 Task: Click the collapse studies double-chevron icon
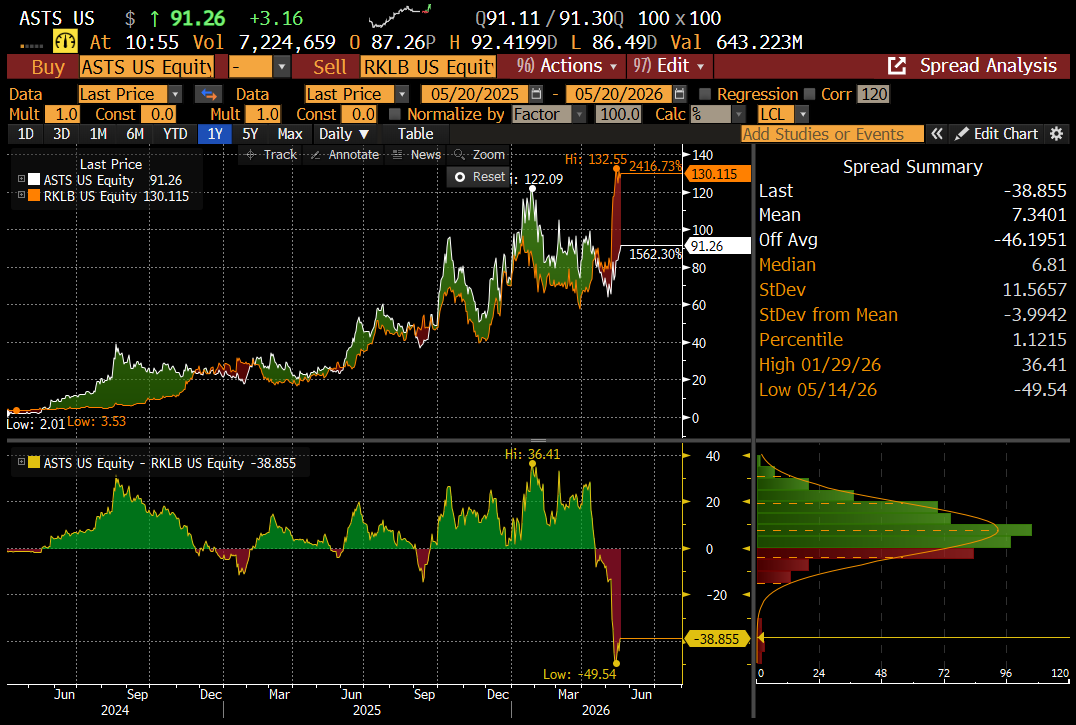pyautogui.click(x=937, y=134)
